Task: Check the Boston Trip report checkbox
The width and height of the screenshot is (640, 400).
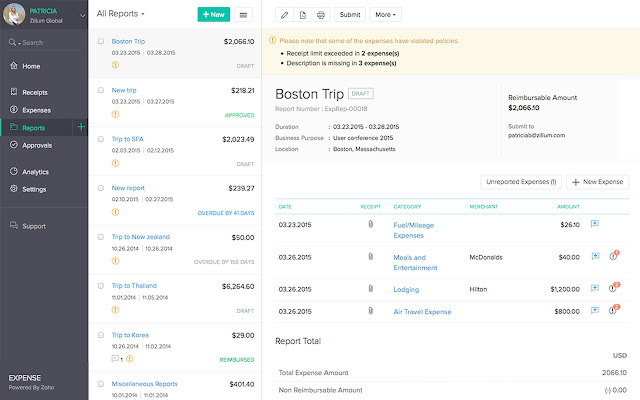Action: (x=101, y=41)
